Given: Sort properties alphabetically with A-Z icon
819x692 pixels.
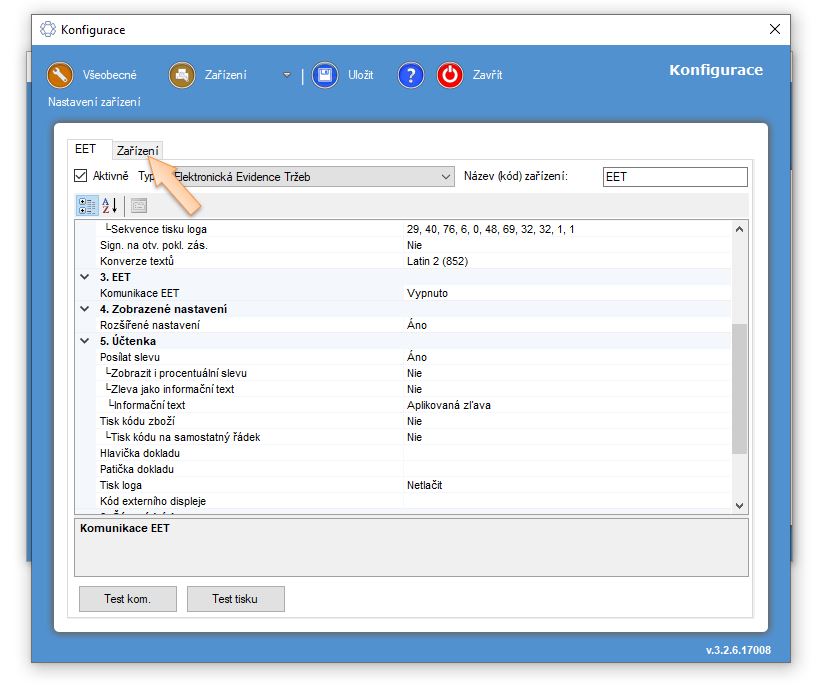Looking at the screenshot, I should 110,205.
